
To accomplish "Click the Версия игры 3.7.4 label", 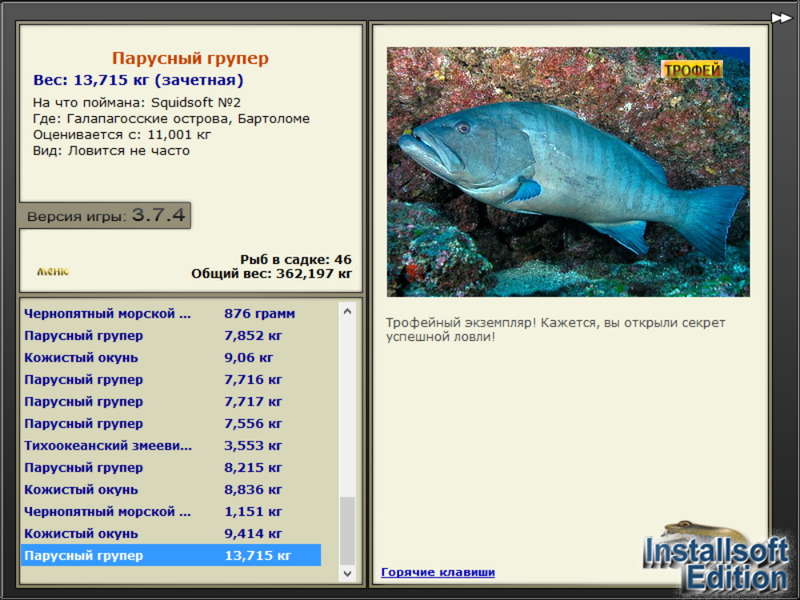I will [105, 215].
